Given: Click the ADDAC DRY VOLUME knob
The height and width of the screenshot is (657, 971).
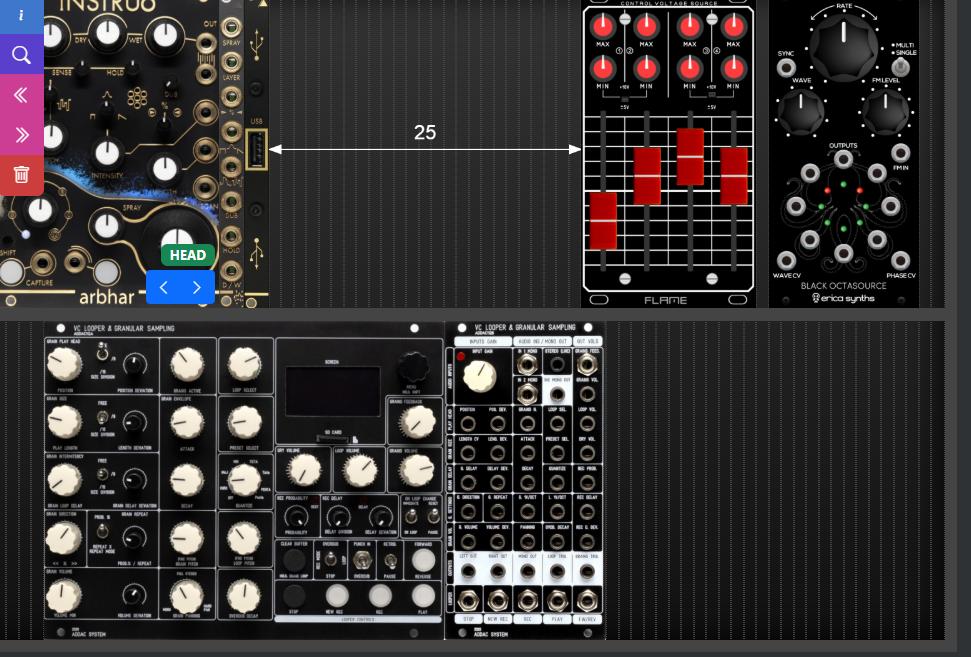Looking at the screenshot, I should 304,471.
